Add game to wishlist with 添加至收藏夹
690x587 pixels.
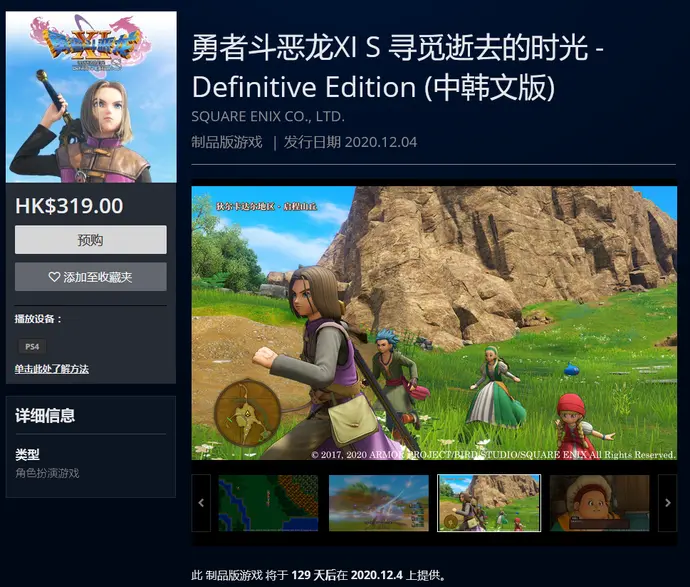click(91, 277)
